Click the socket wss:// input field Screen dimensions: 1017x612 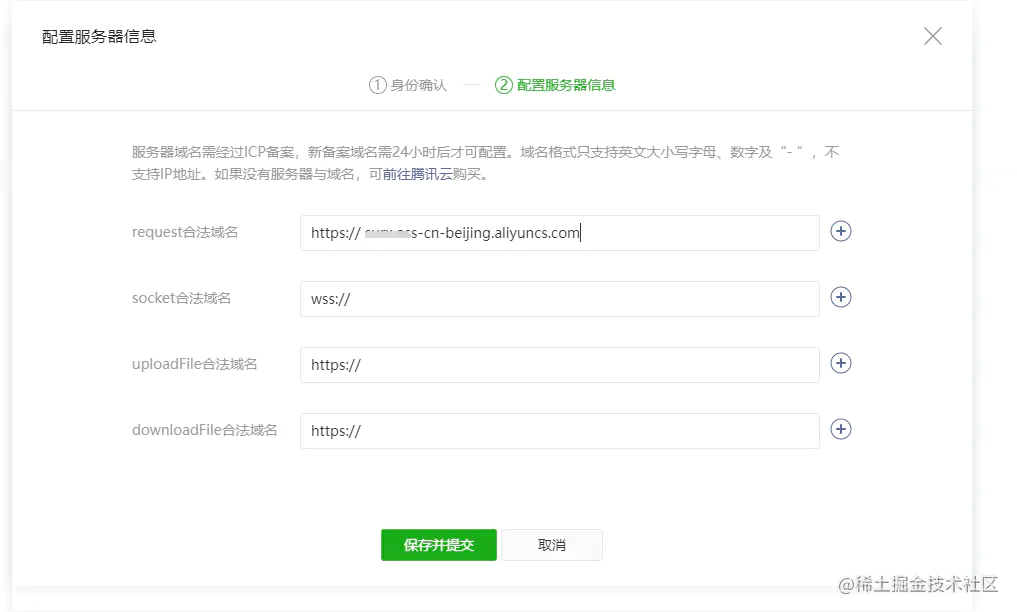coord(559,299)
